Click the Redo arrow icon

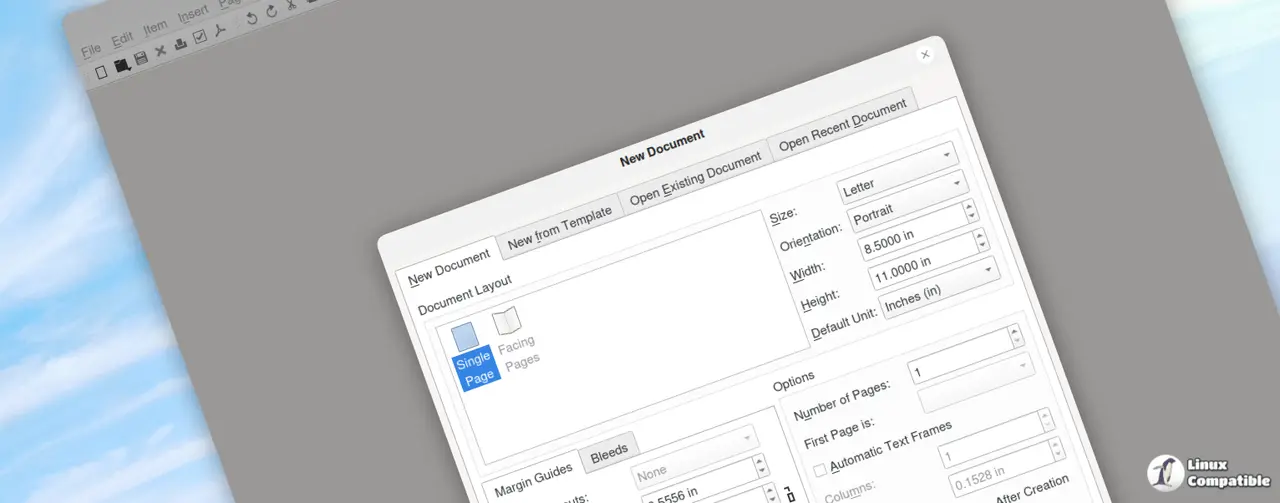pyautogui.click(x=271, y=12)
